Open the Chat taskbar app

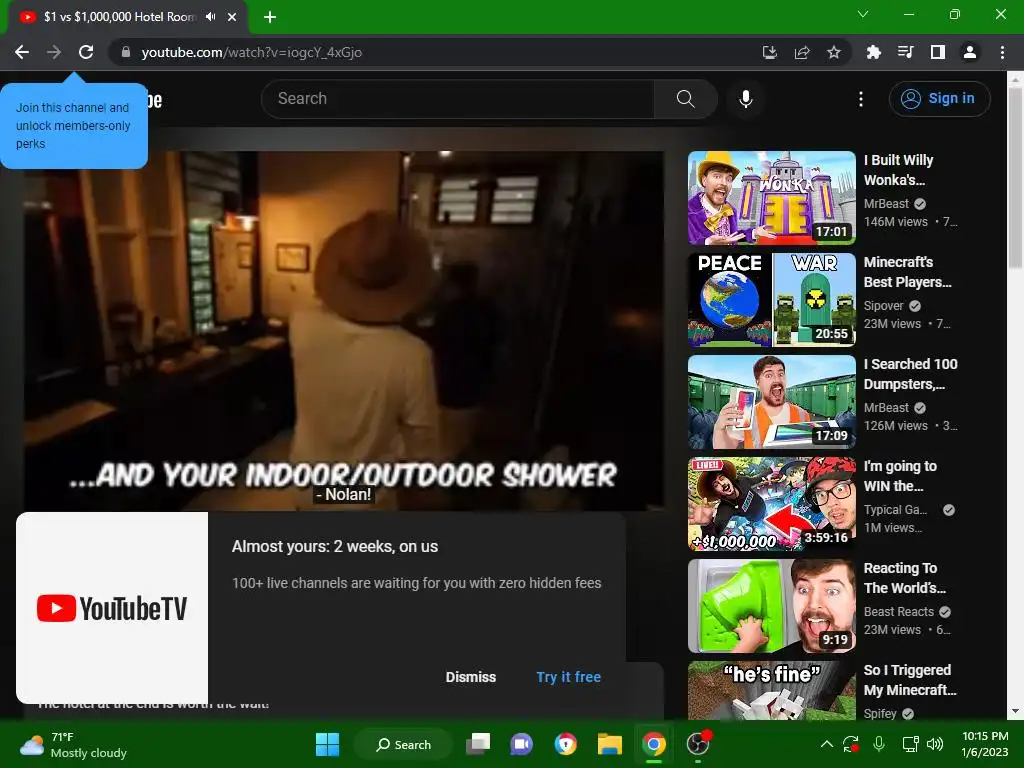tap(522, 744)
